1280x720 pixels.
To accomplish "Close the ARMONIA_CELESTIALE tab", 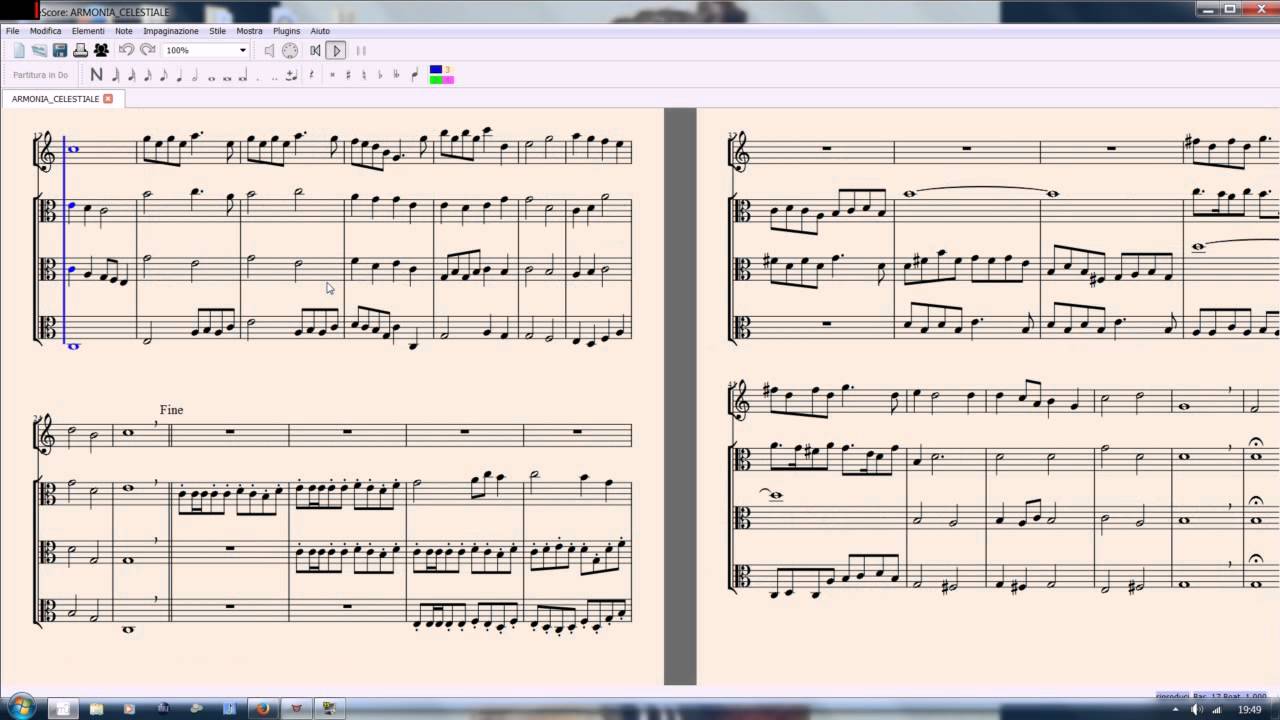I will pyautogui.click(x=108, y=99).
